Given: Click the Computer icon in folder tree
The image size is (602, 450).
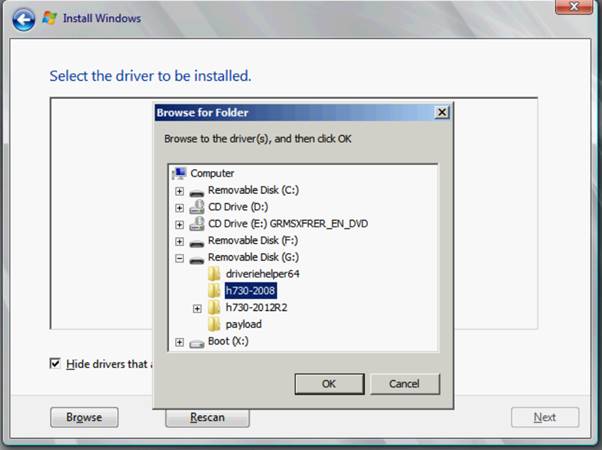Looking at the screenshot, I should tap(179, 173).
